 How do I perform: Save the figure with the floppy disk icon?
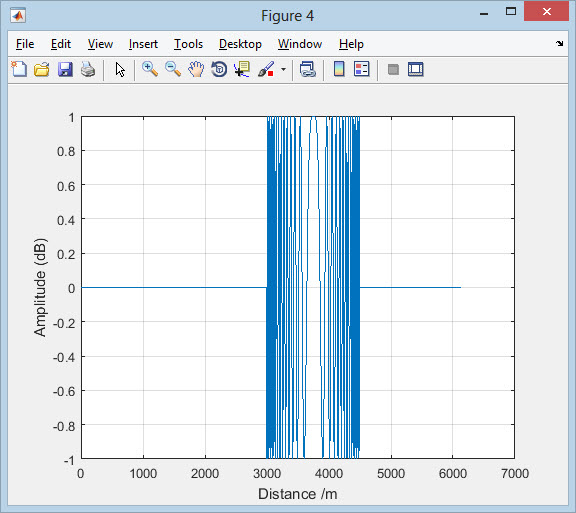pos(65,69)
